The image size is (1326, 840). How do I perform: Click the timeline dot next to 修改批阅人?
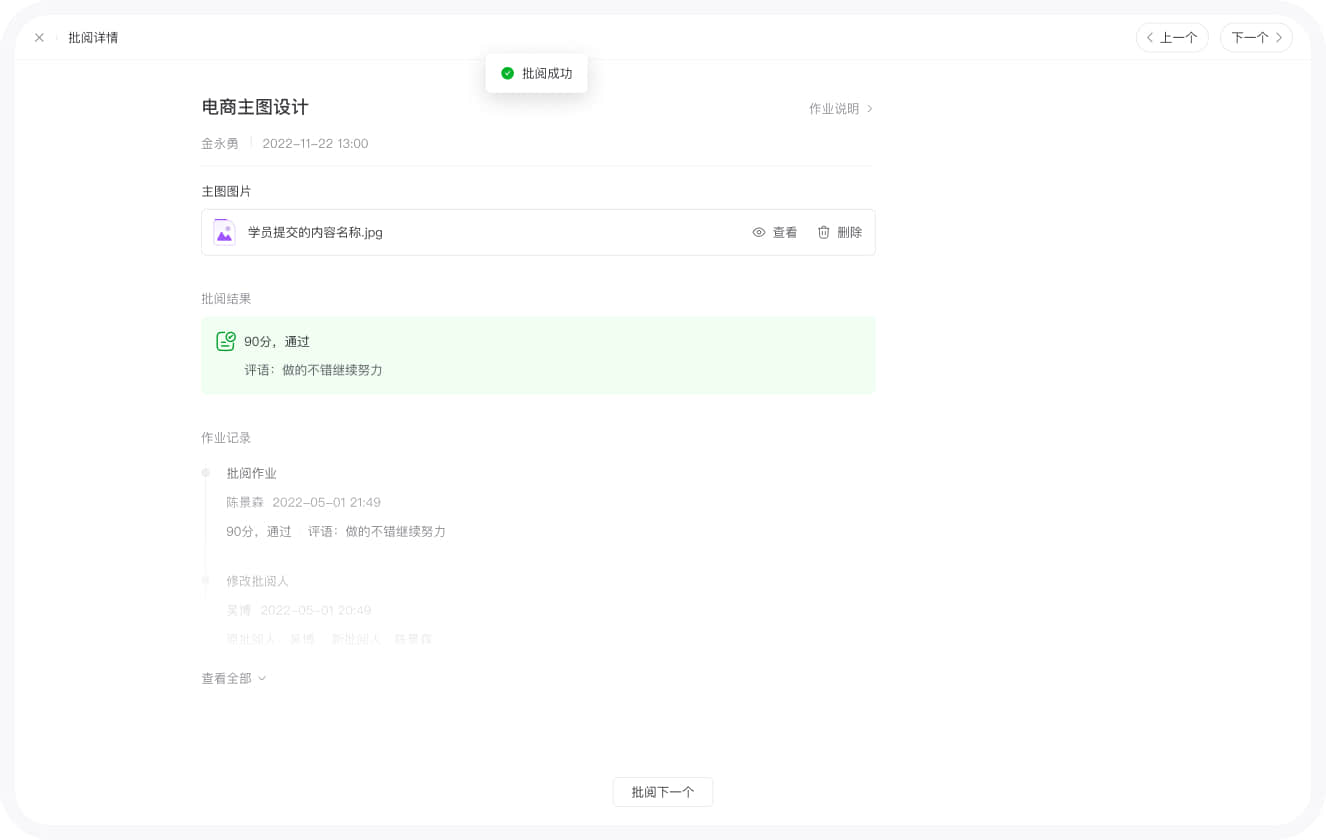pyautogui.click(x=206, y=580)
